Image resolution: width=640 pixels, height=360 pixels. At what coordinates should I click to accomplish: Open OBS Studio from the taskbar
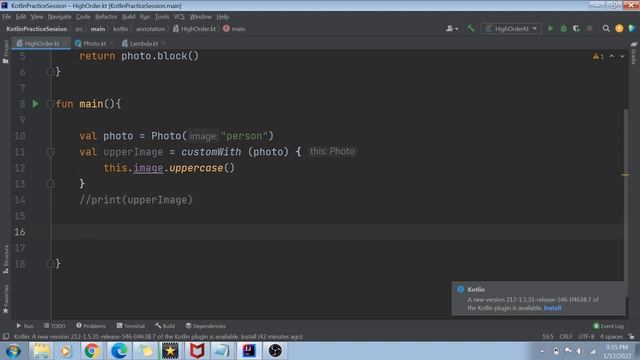click(275, 351)
